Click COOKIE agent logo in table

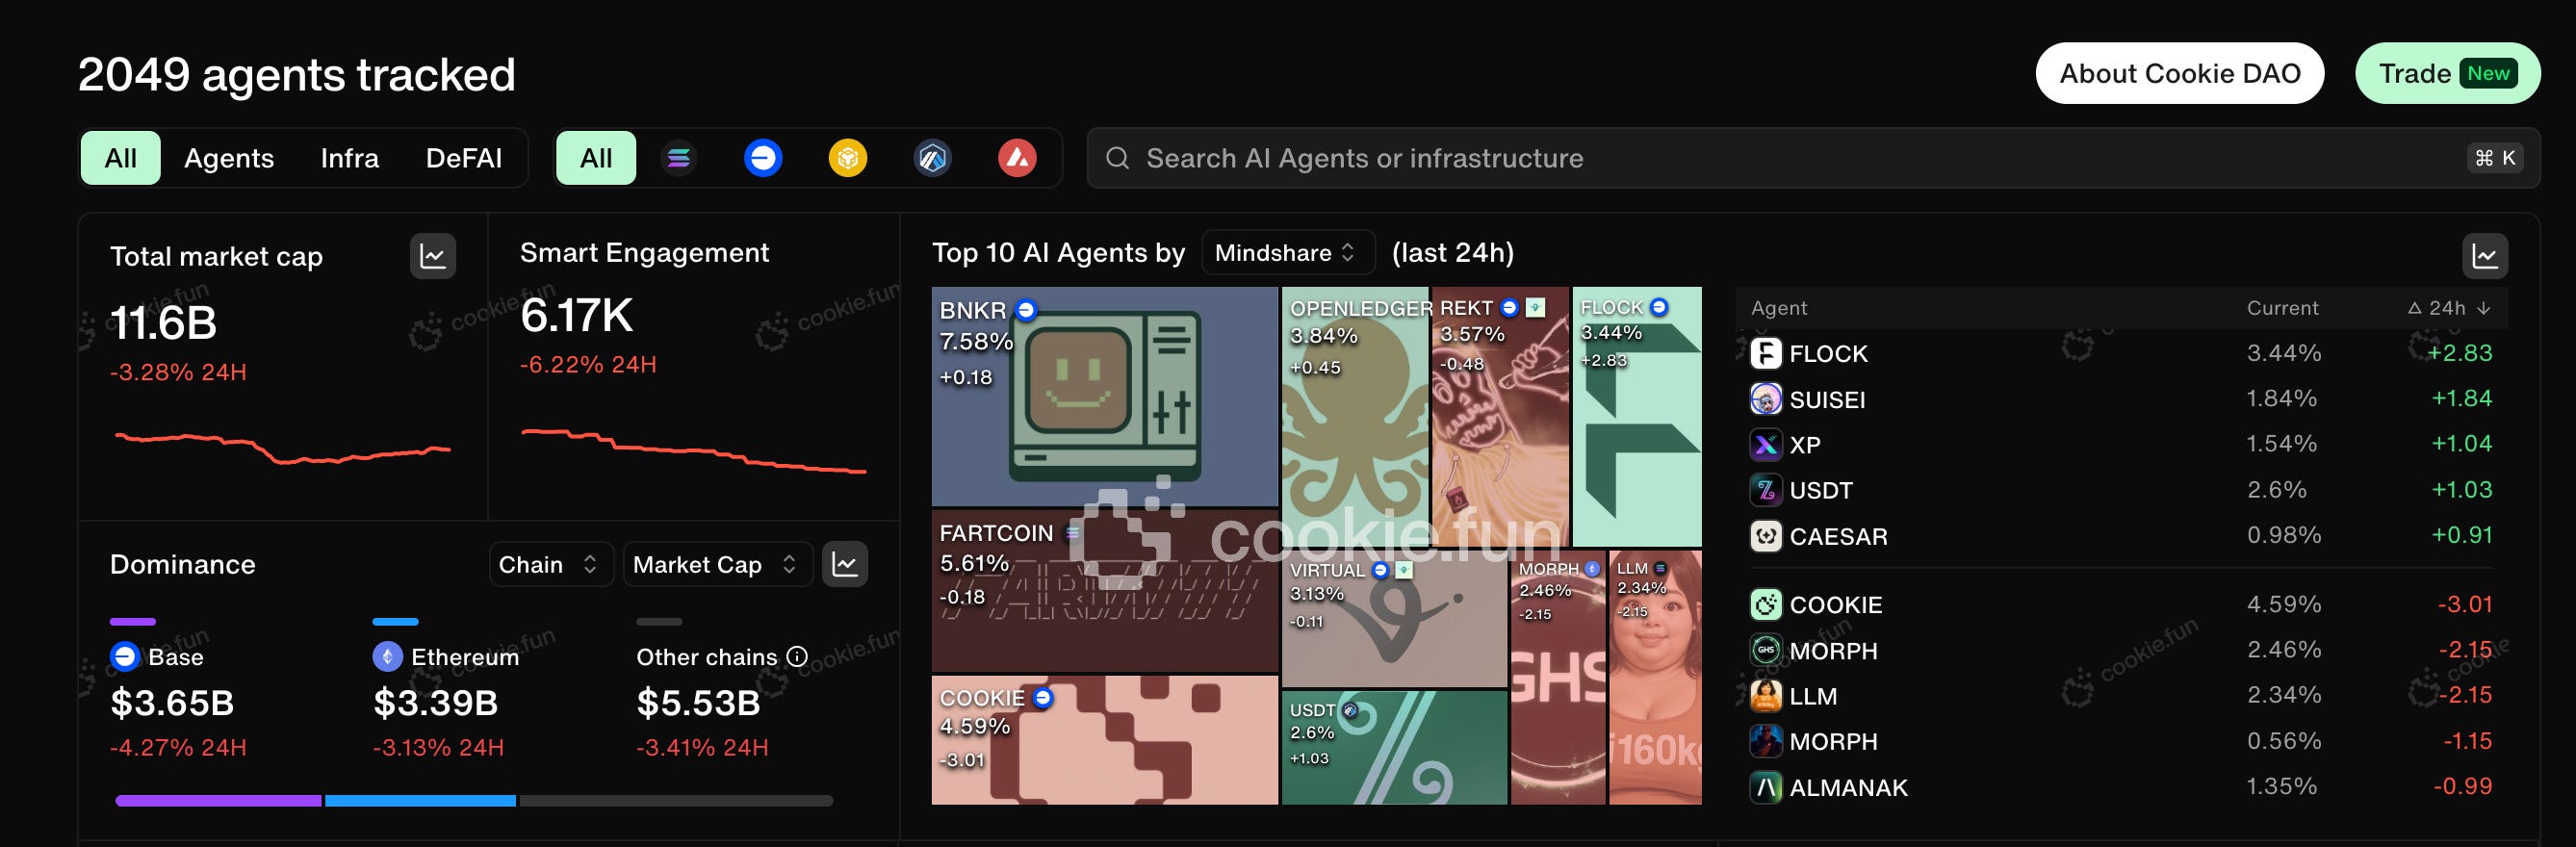tap(1766, 605)
